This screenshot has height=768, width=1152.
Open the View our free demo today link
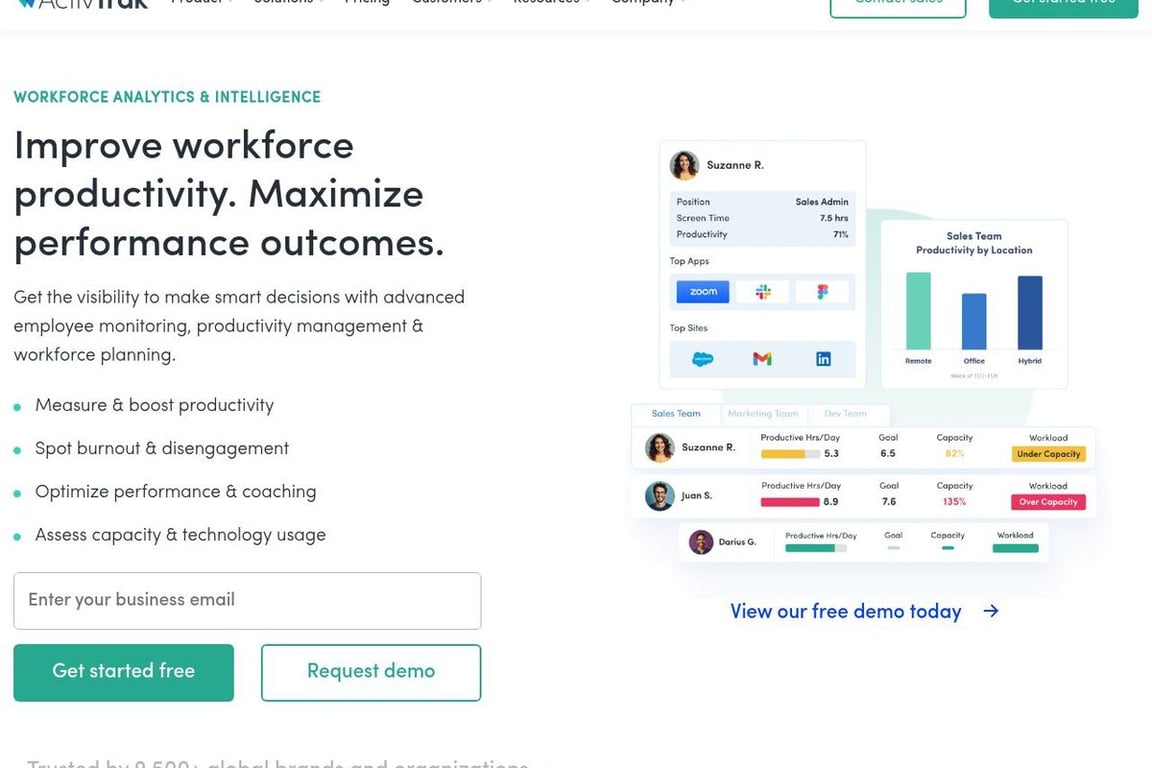846,611
